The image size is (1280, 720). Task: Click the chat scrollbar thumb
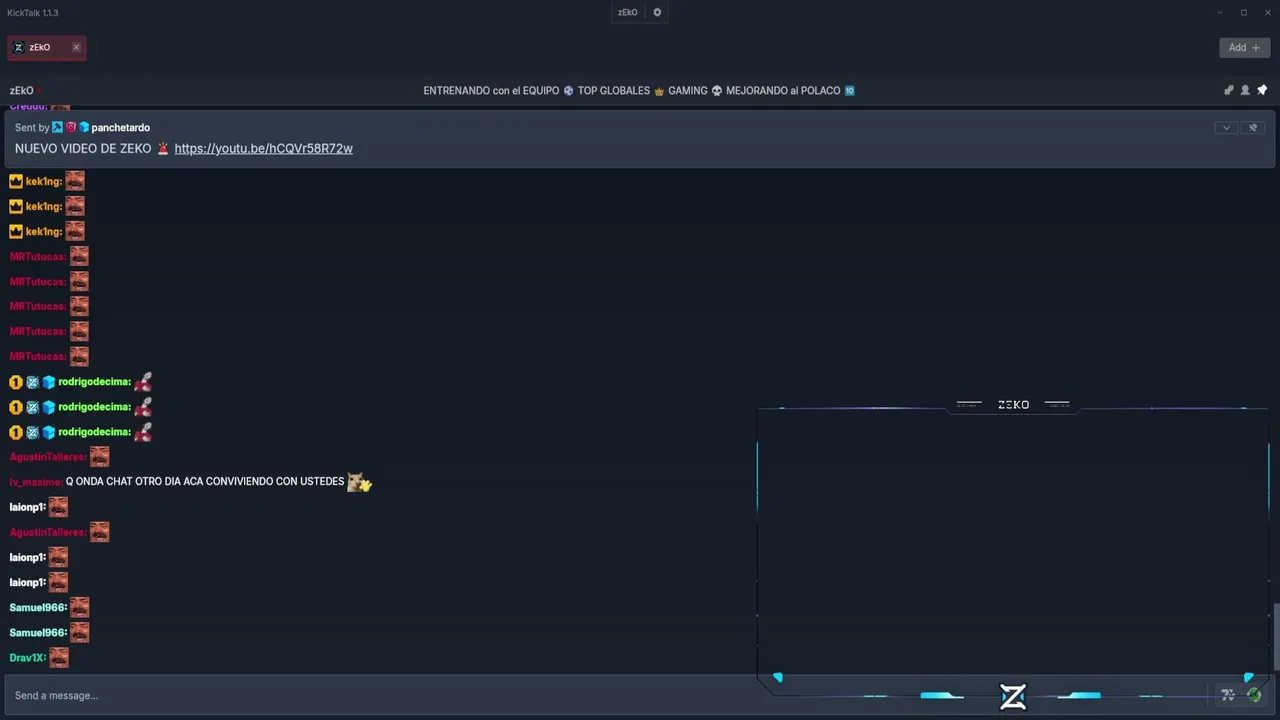pyautogui.click(x=1276, y=637)
